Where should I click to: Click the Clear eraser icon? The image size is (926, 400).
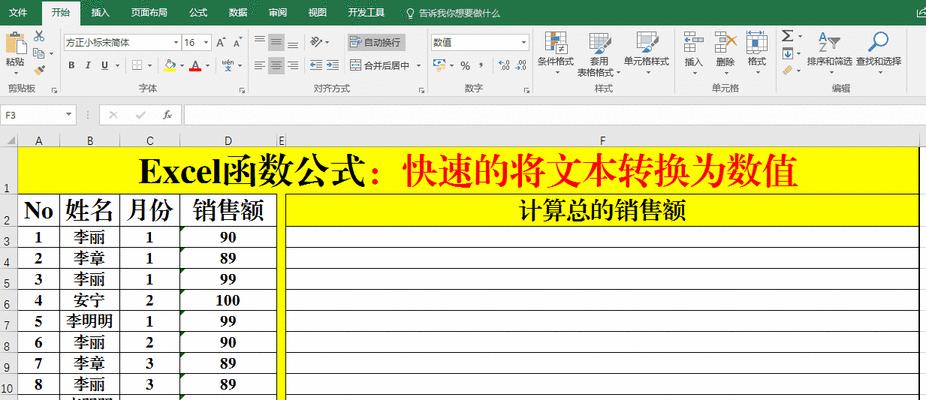point(787,70)
